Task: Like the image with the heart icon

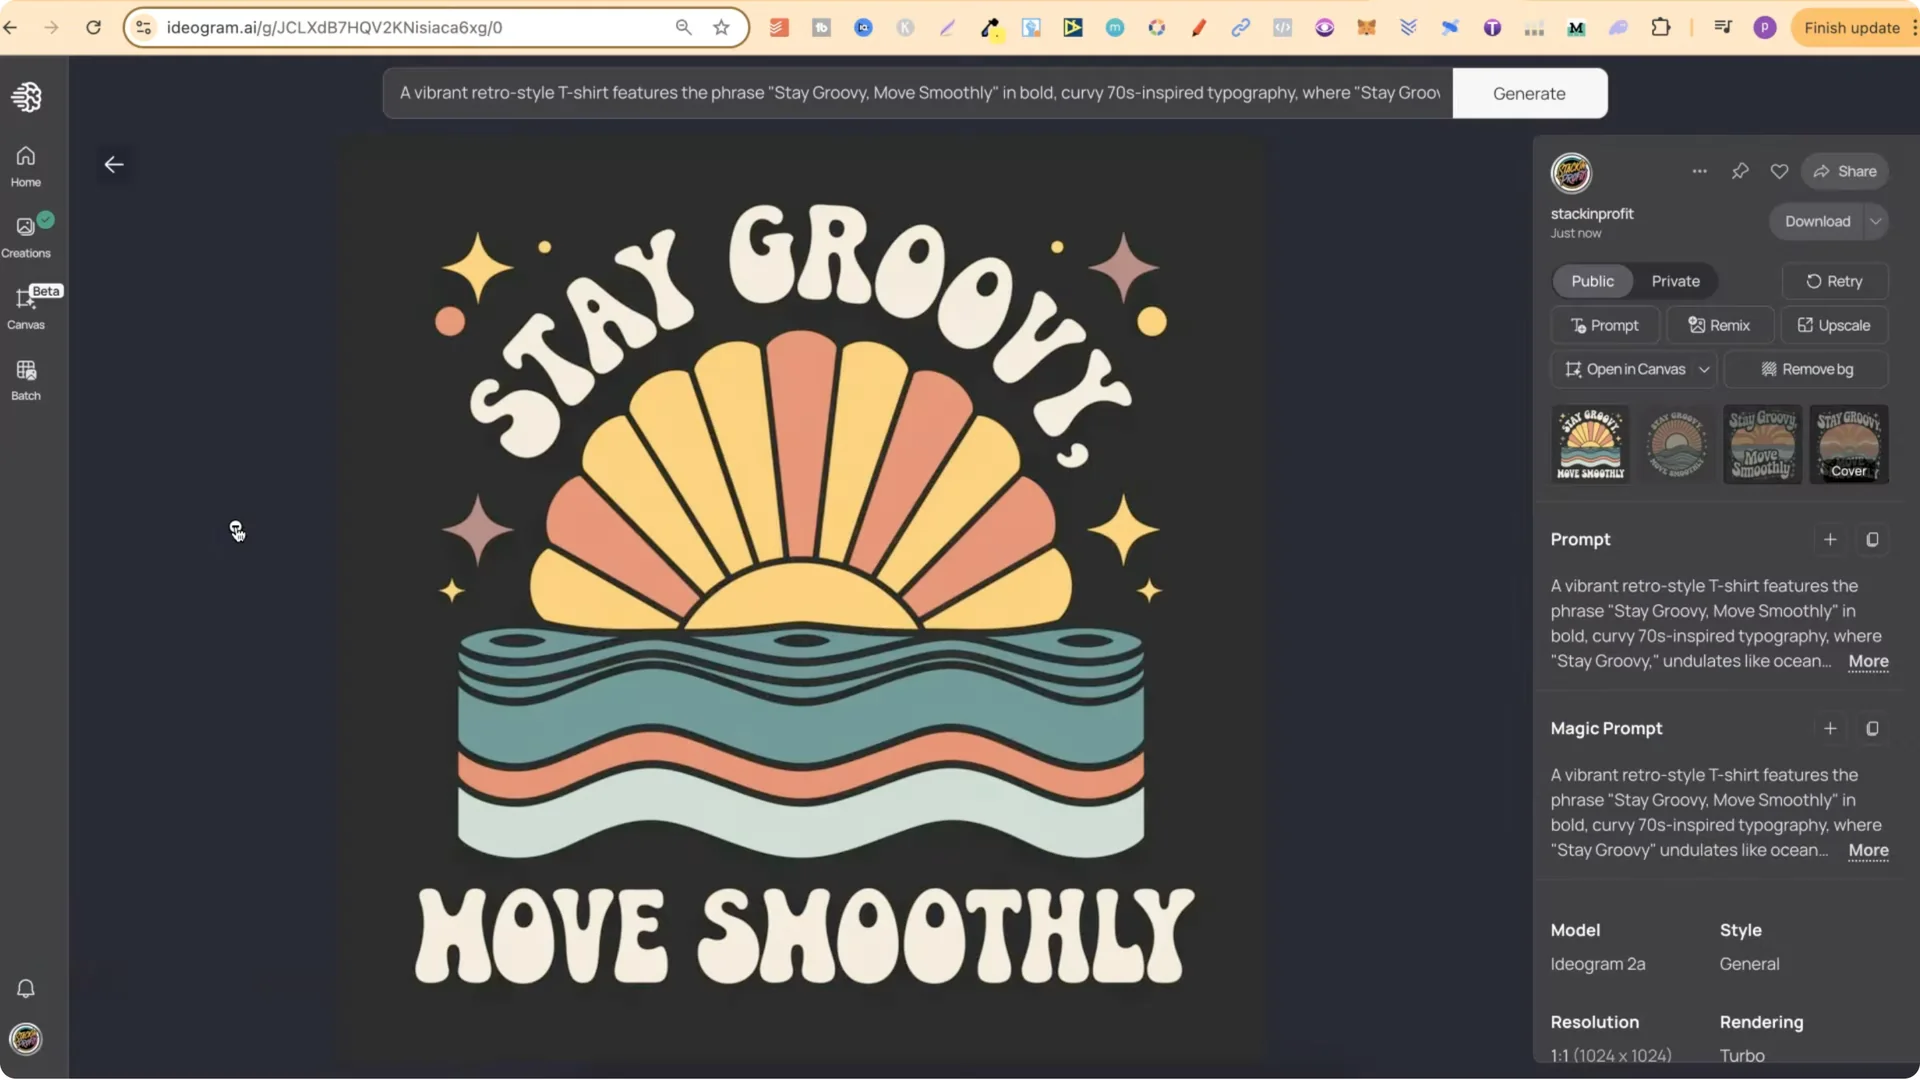Action: coord(1779,171)
